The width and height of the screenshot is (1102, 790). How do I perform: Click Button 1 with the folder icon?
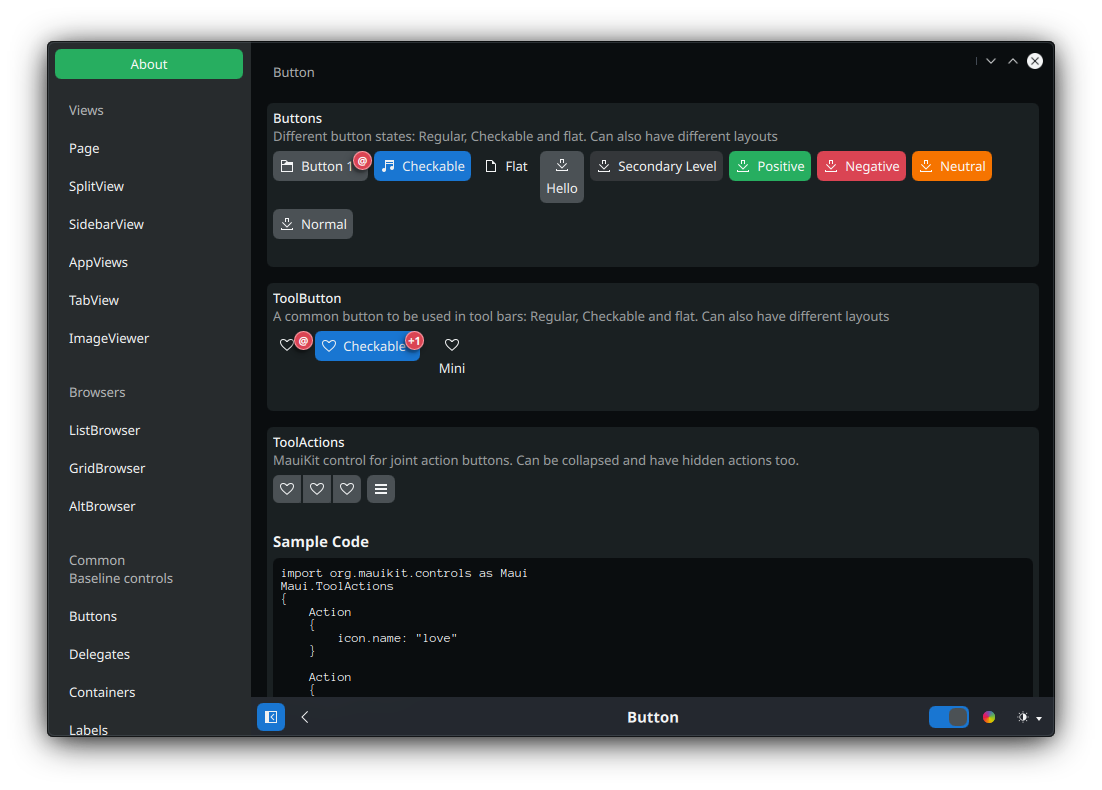tap(320, 167)
